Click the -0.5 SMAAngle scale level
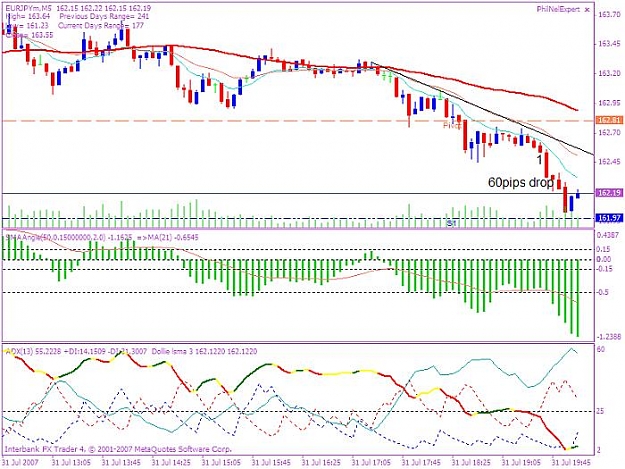This screenshot has height=469, width=625. [x=603, y=292]
